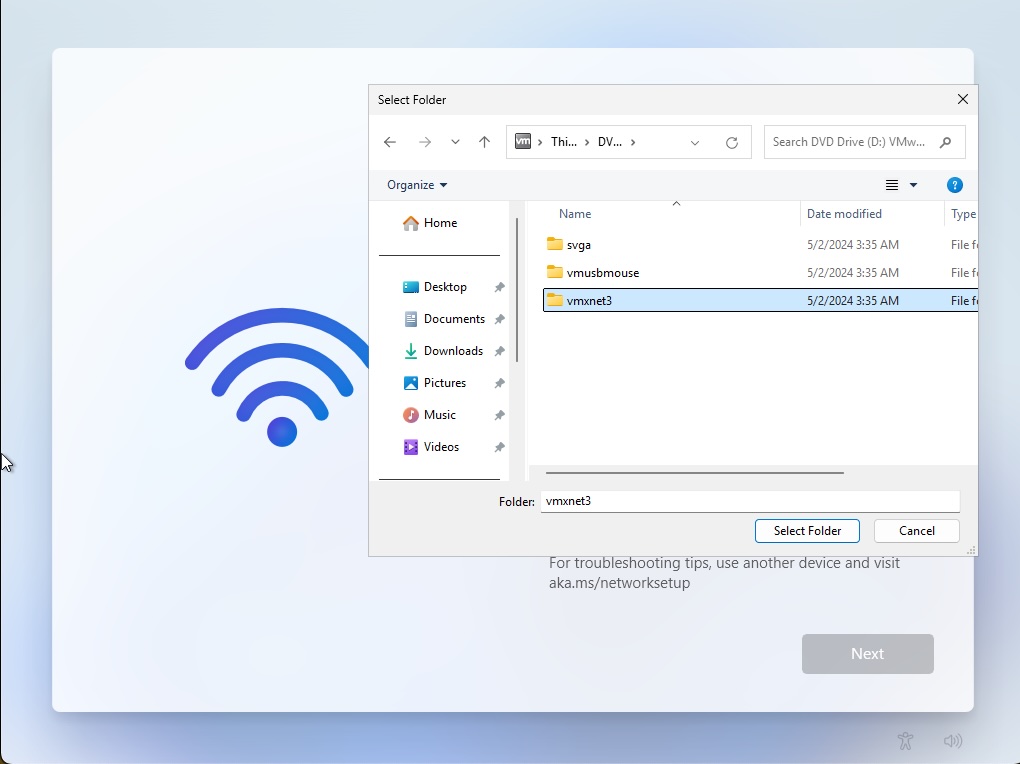1020x764 pixels.
Task: Open recent locations chevron beside forward arrow
Action: [455, 142]
